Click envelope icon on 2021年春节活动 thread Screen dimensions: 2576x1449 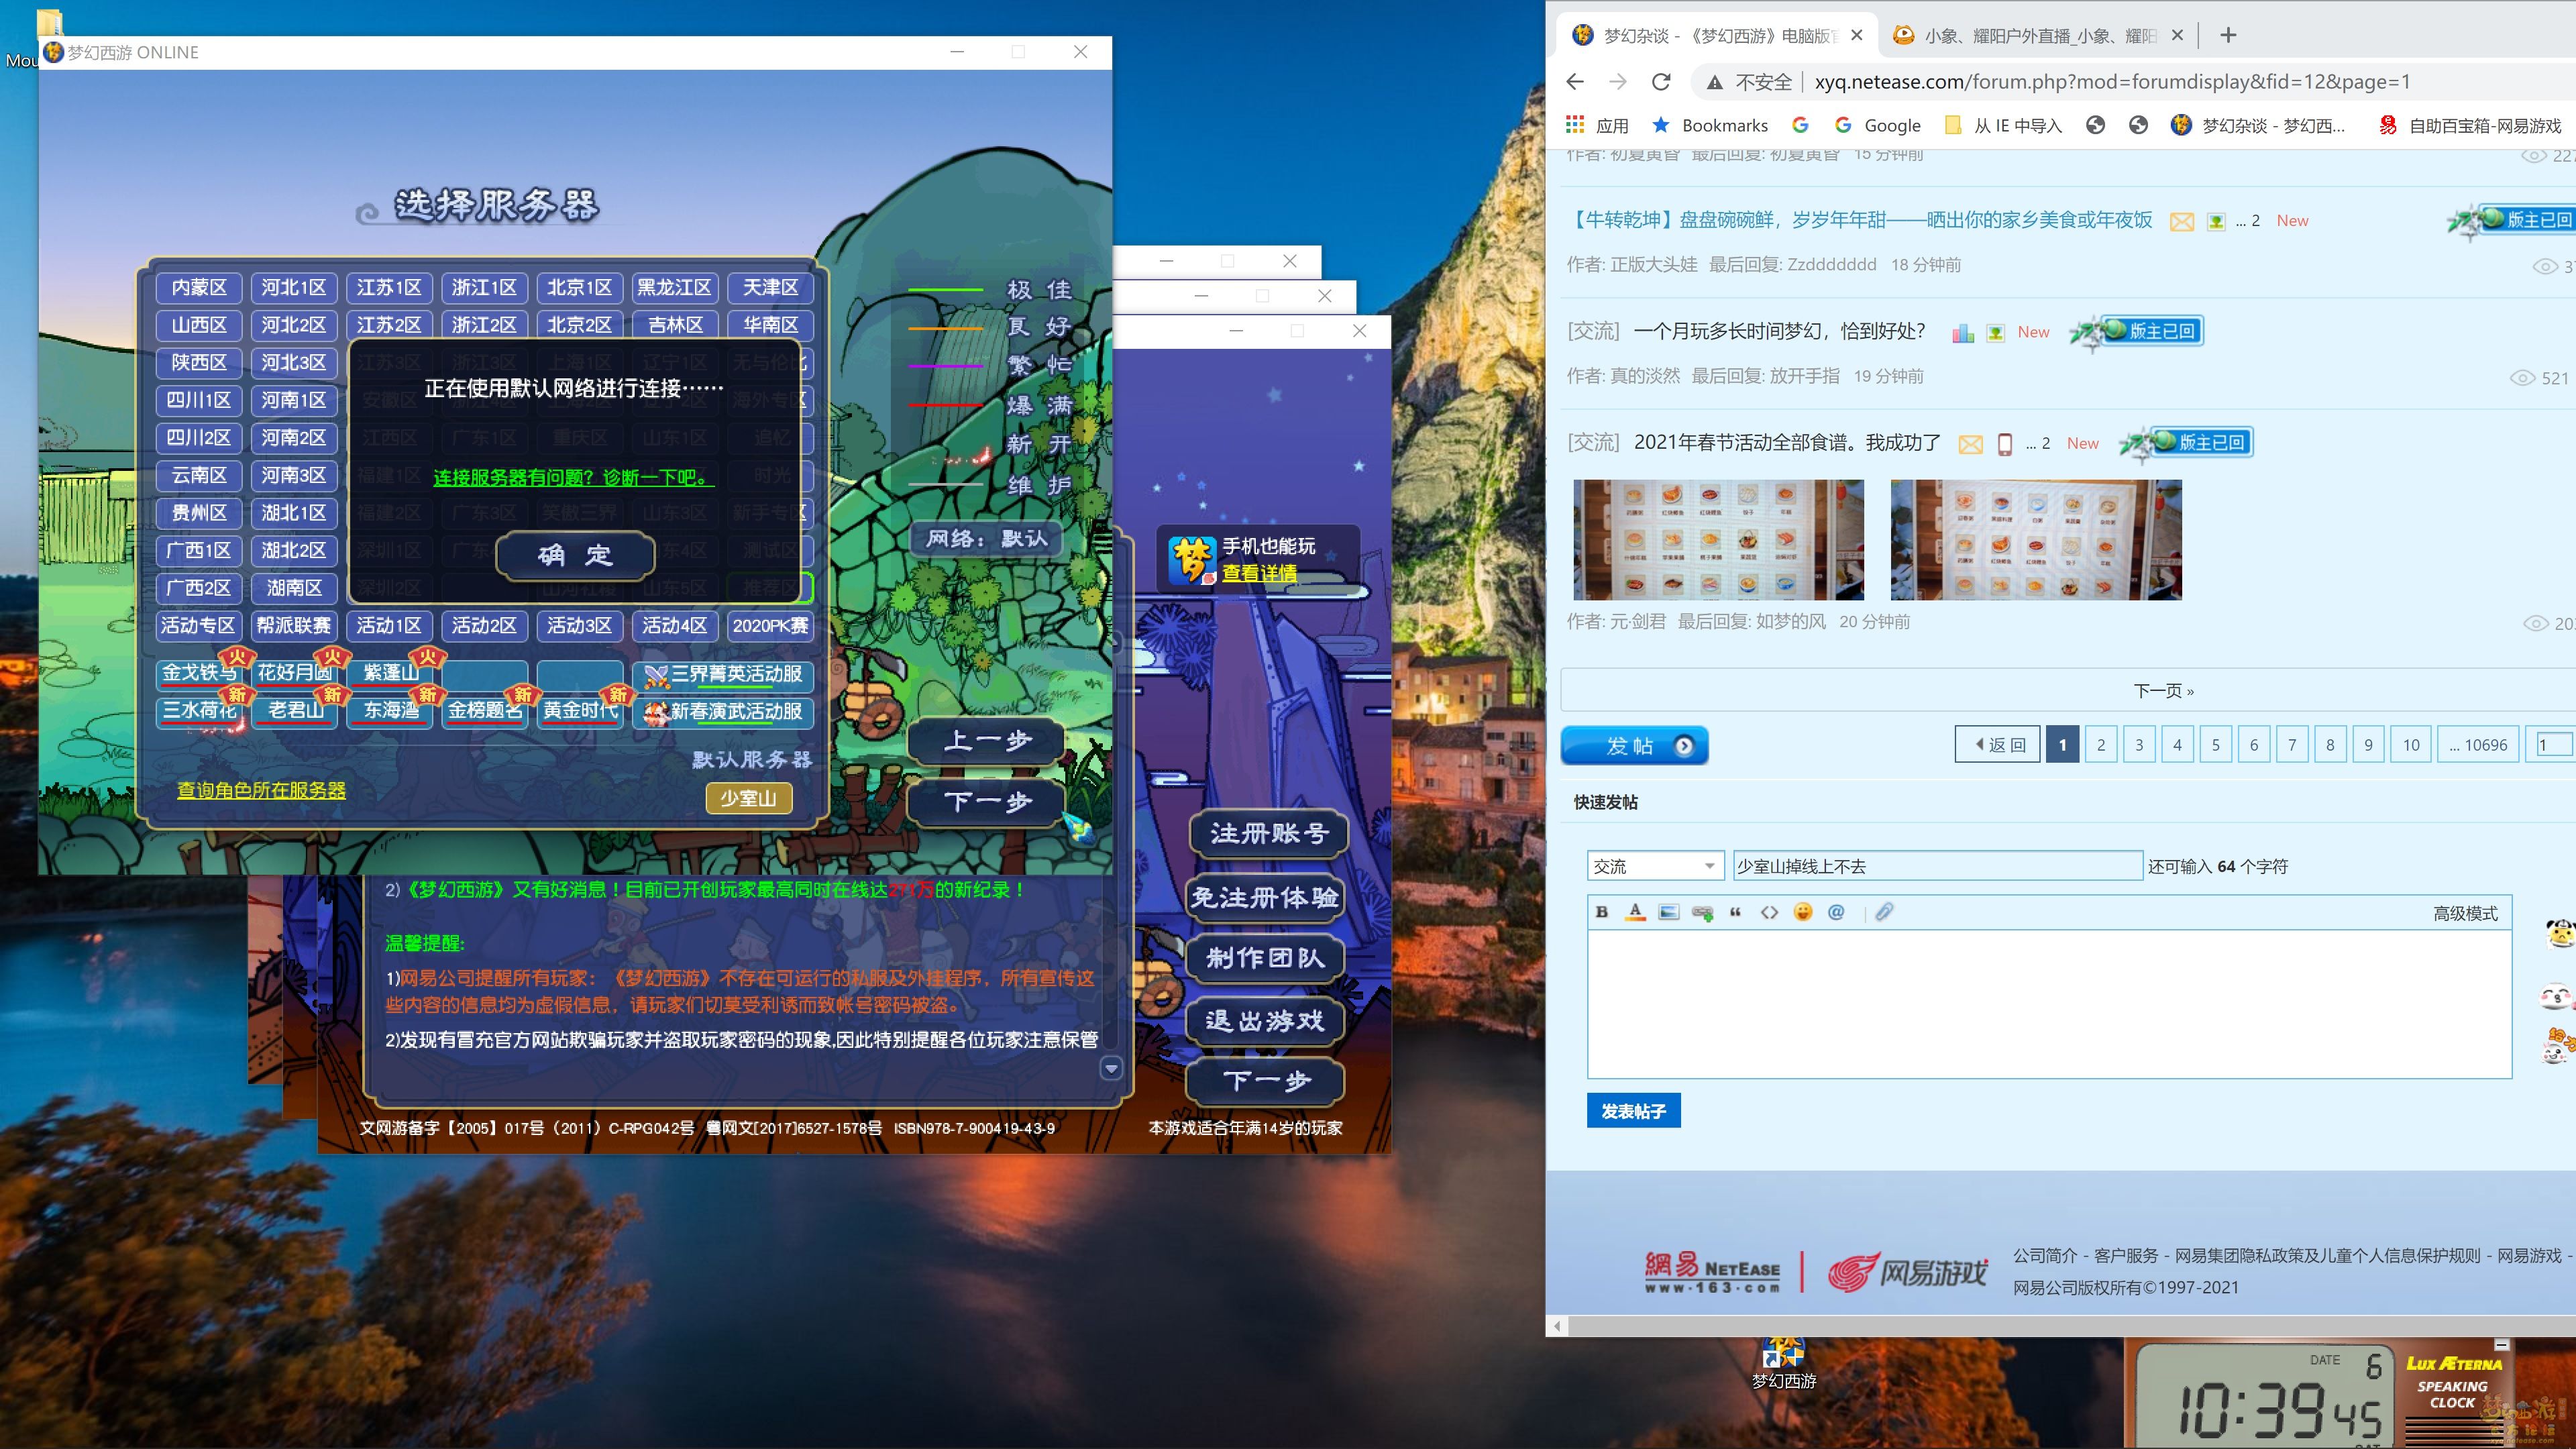(1970, 444)
